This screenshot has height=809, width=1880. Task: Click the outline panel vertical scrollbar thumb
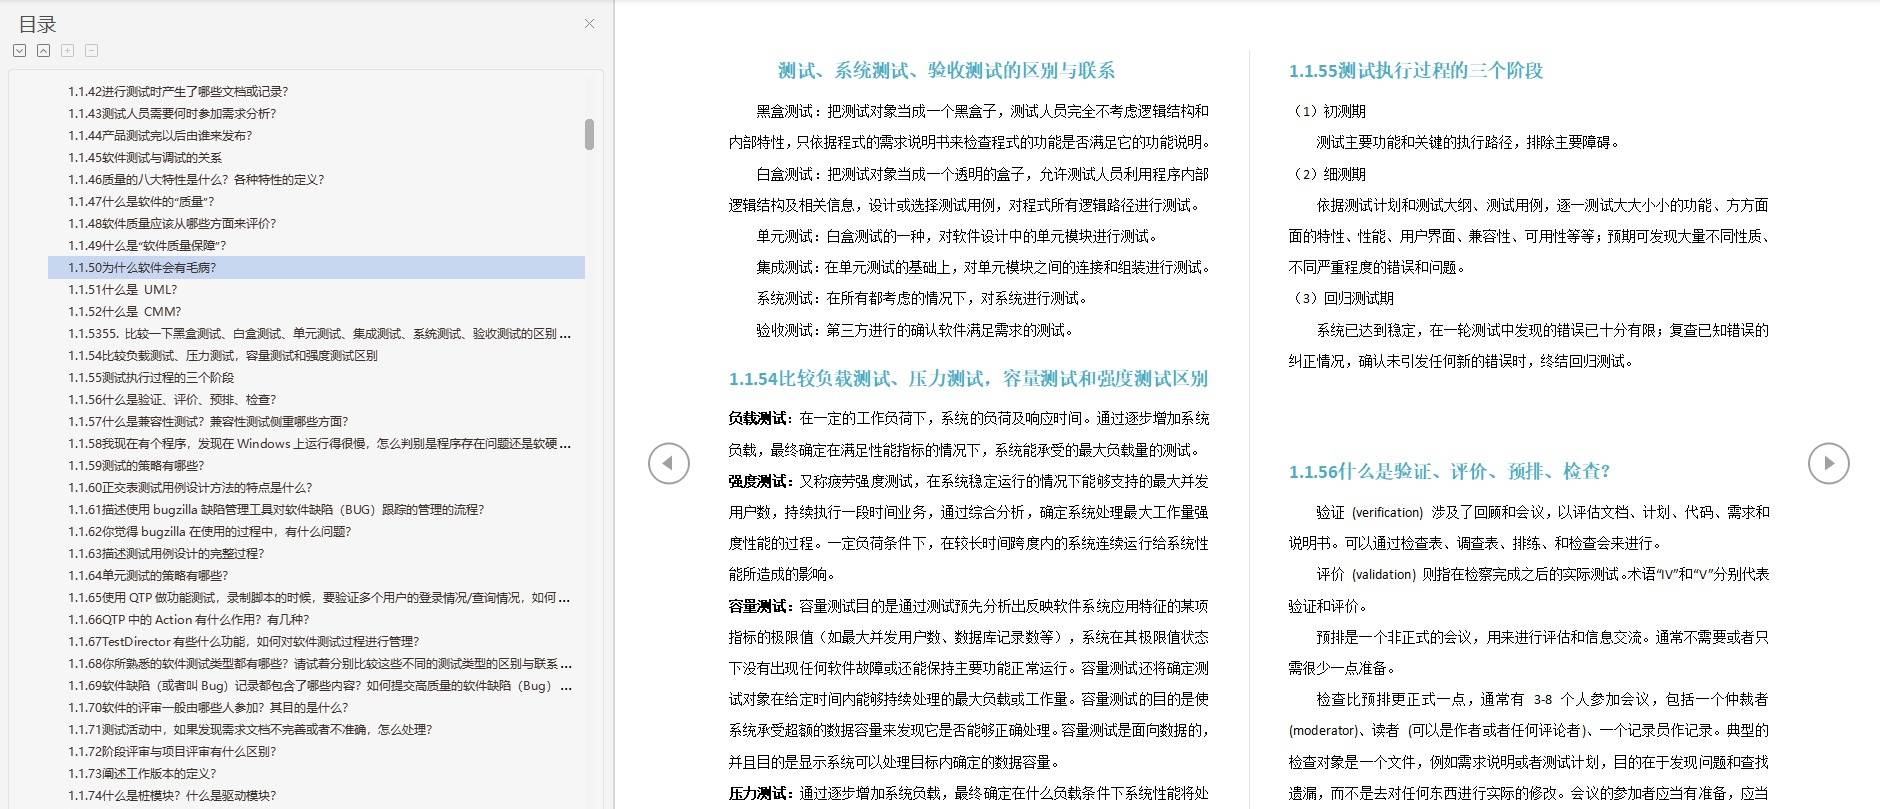(x=590, y=134)
